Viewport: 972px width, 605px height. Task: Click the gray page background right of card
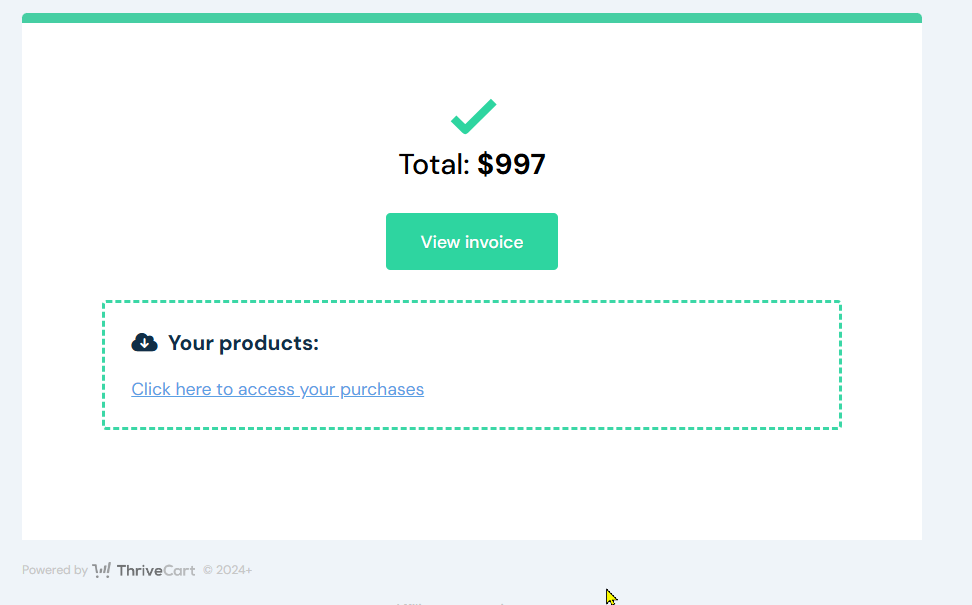[947, 279]
